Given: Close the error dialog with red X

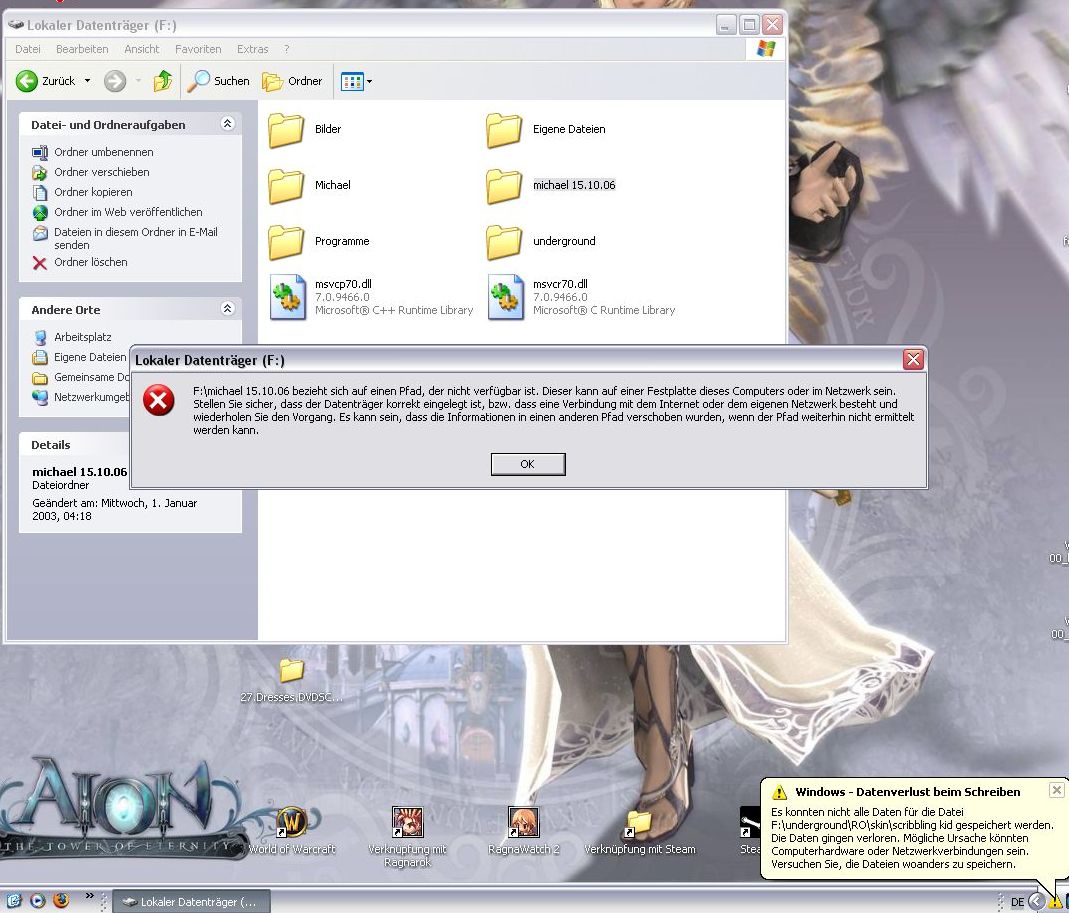Looking at the screenshot, I should 914,359.
